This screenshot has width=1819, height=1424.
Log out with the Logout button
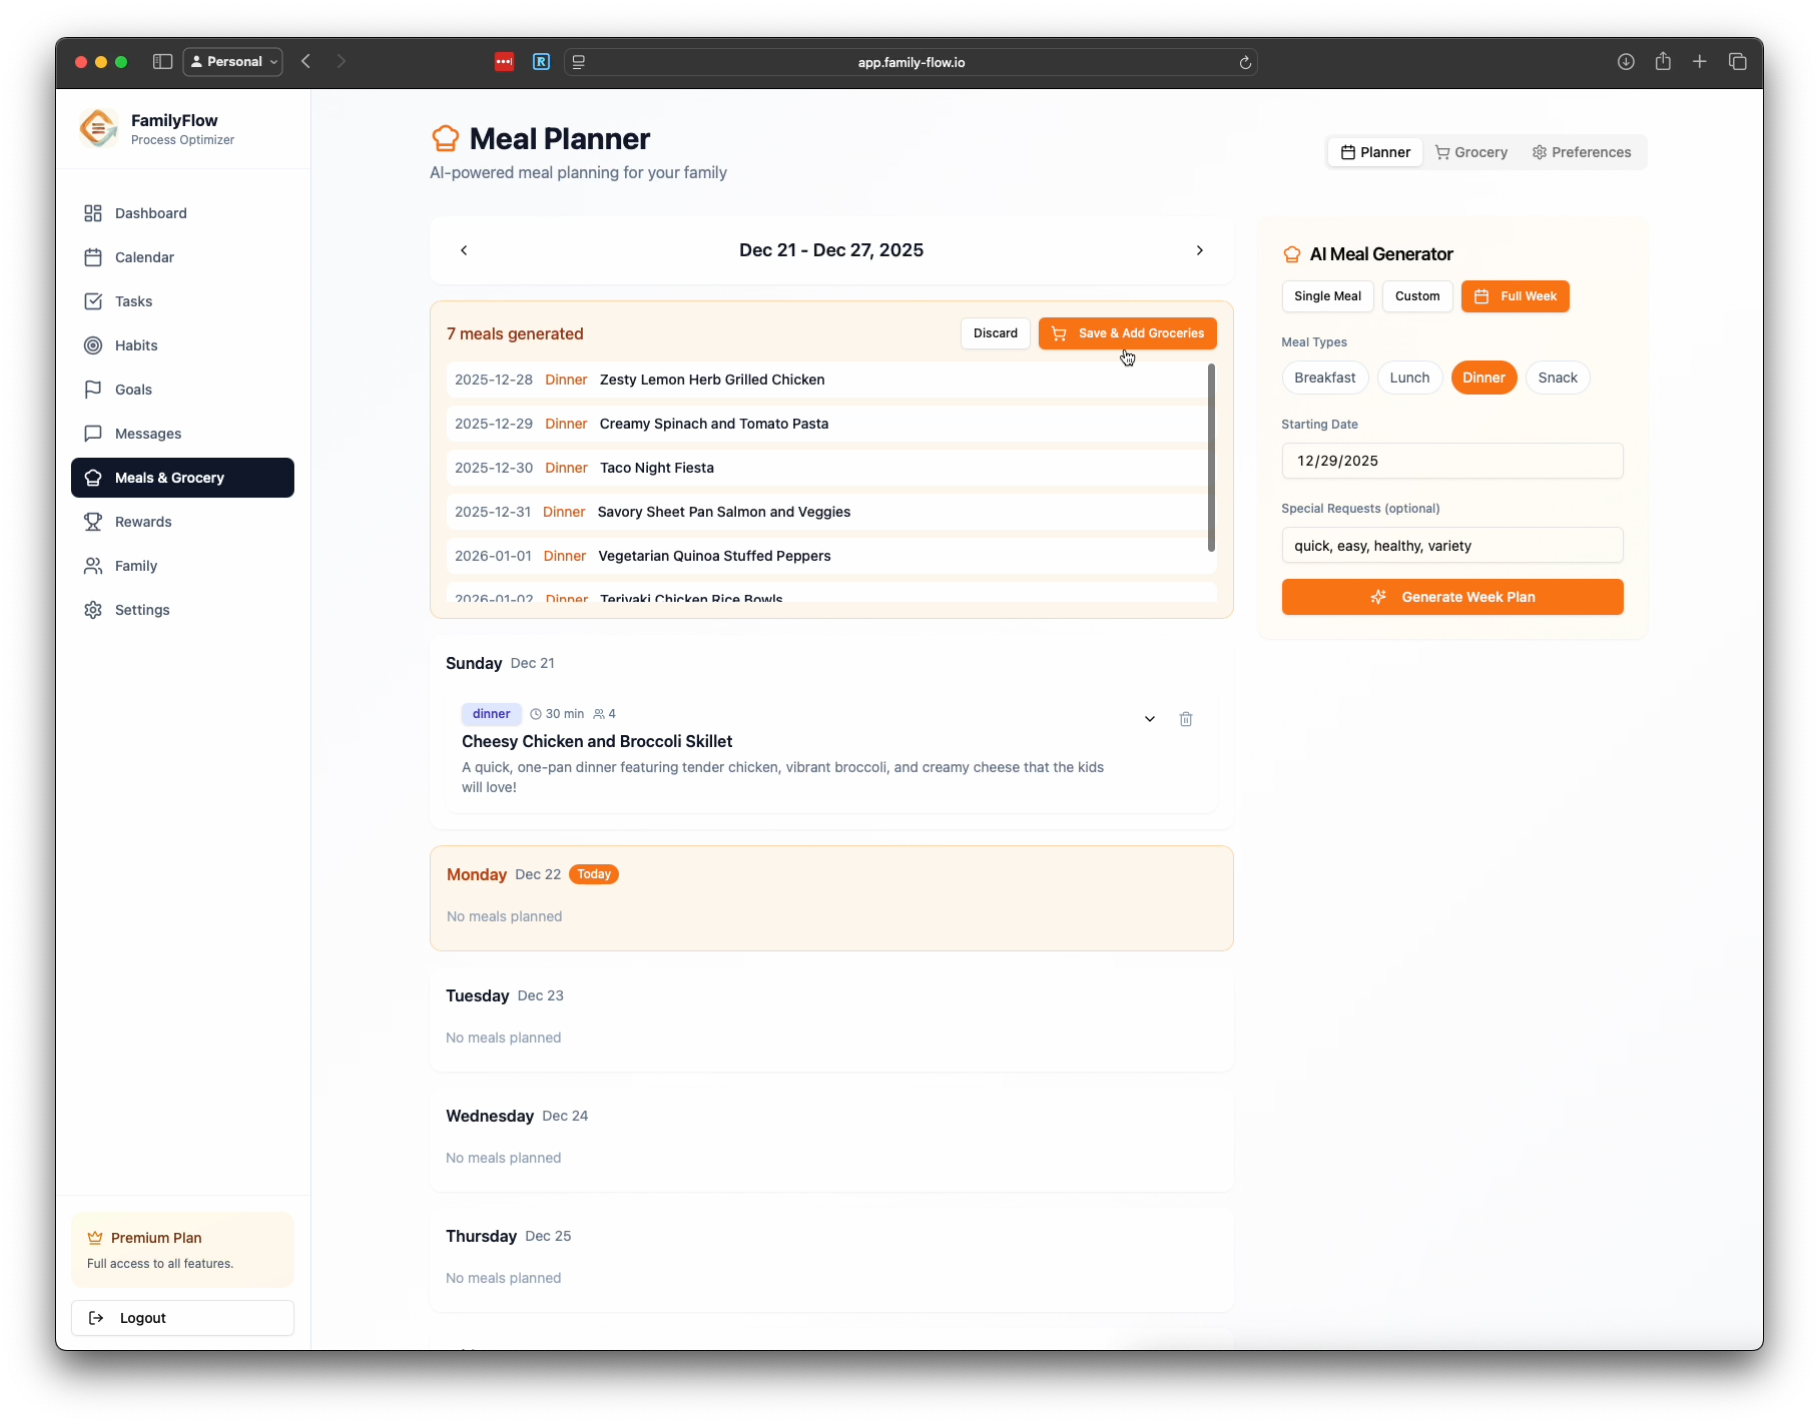pyautogui.click(x=182, y=1318)
